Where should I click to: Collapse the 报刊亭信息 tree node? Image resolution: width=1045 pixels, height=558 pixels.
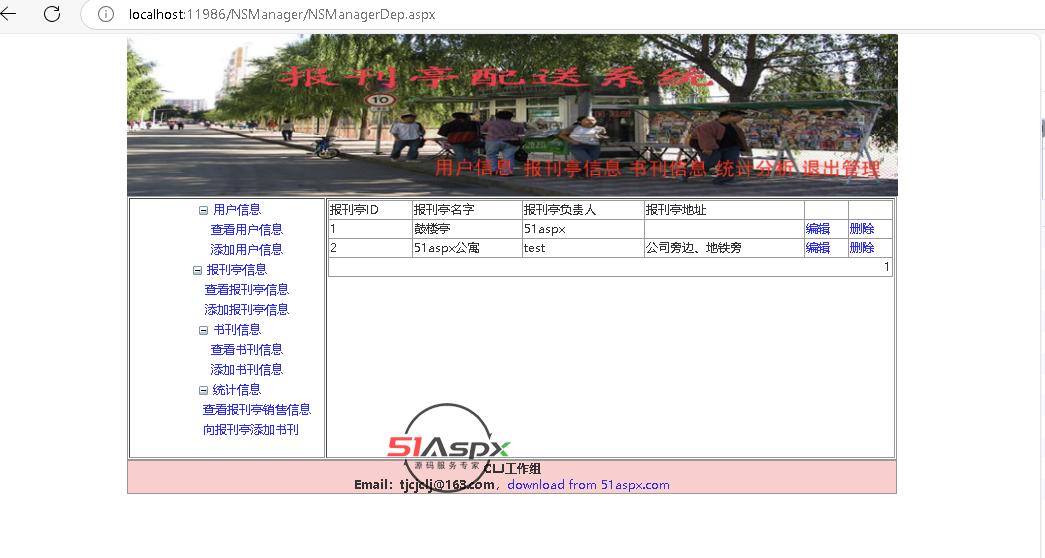point(197,270)
